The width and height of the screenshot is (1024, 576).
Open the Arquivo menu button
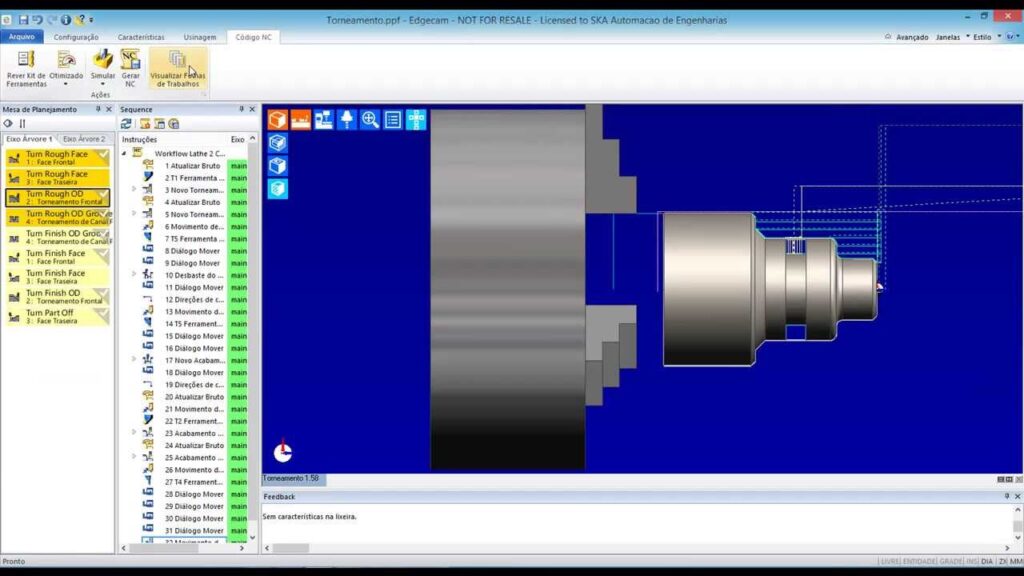click(21, 37)
